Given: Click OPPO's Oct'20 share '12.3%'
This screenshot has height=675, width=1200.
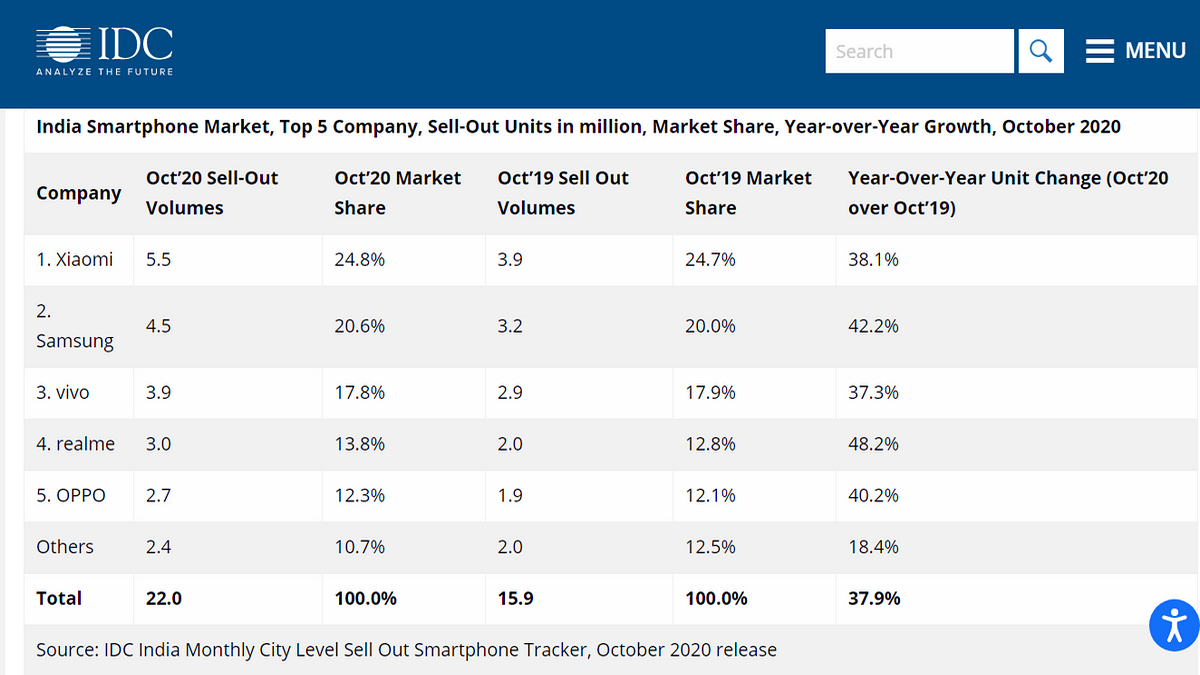Looking at the screenshot, I should [x=360, y=496].
